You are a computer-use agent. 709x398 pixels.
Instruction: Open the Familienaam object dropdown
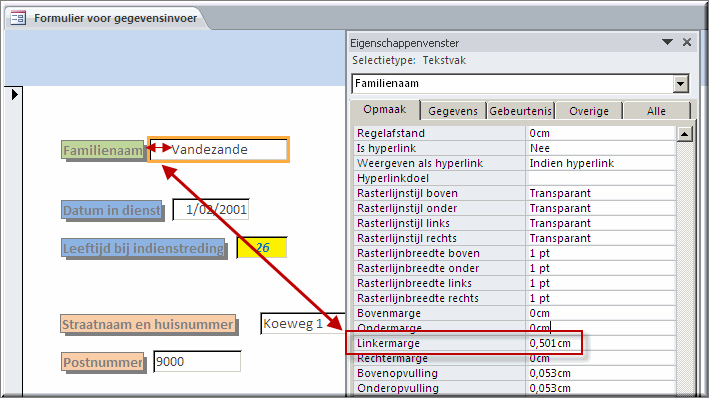click(x=681, y=84)
